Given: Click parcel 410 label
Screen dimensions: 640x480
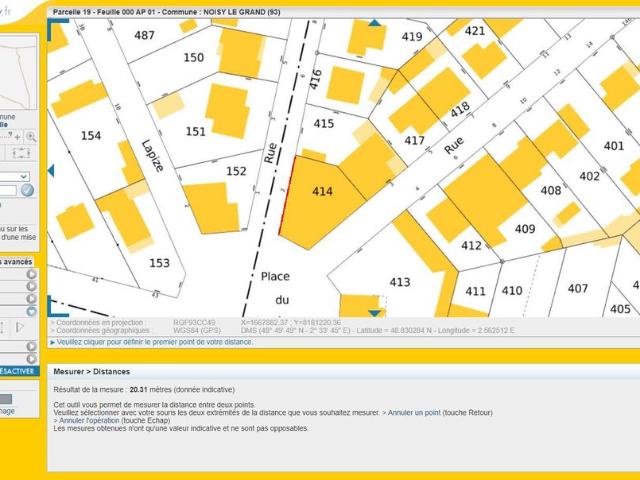Looking at the screenshot, I should tap(512, 291).
